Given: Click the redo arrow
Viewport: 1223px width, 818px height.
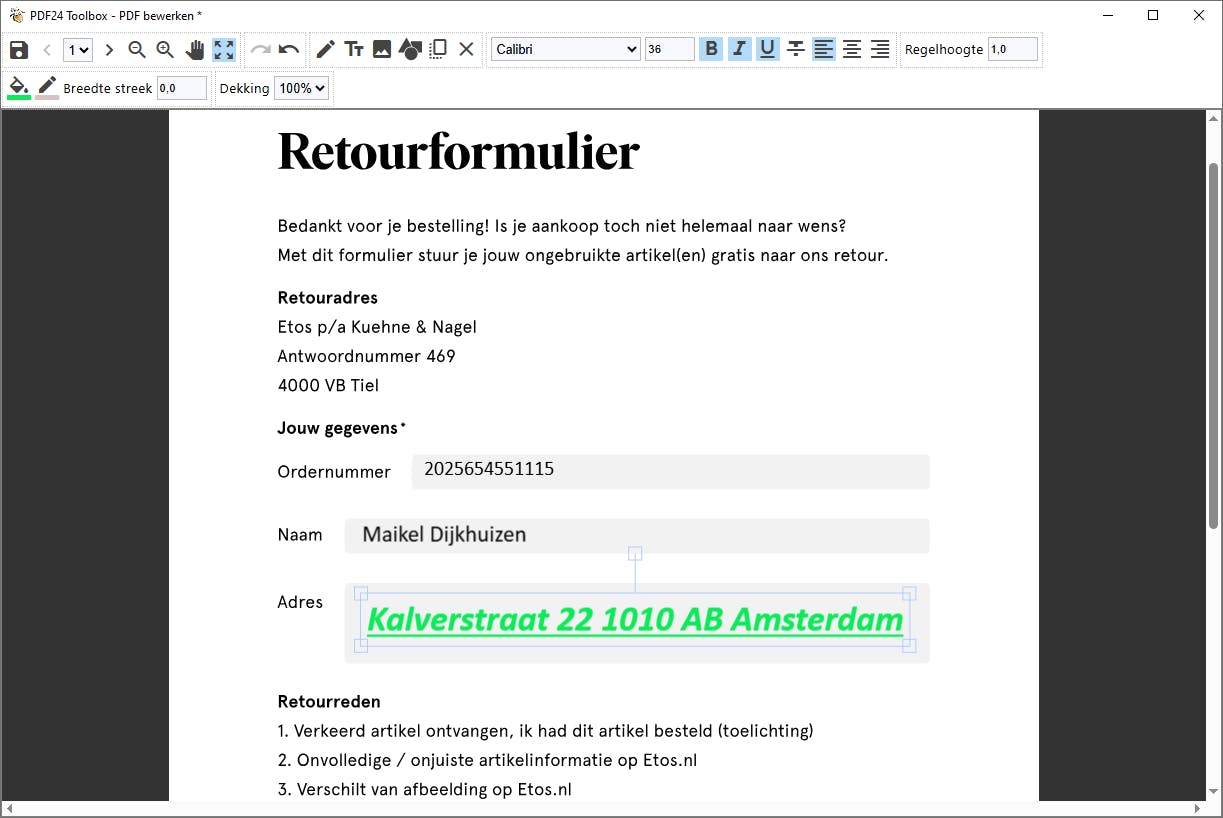Looking at the screenshot, I should [260, 49].
